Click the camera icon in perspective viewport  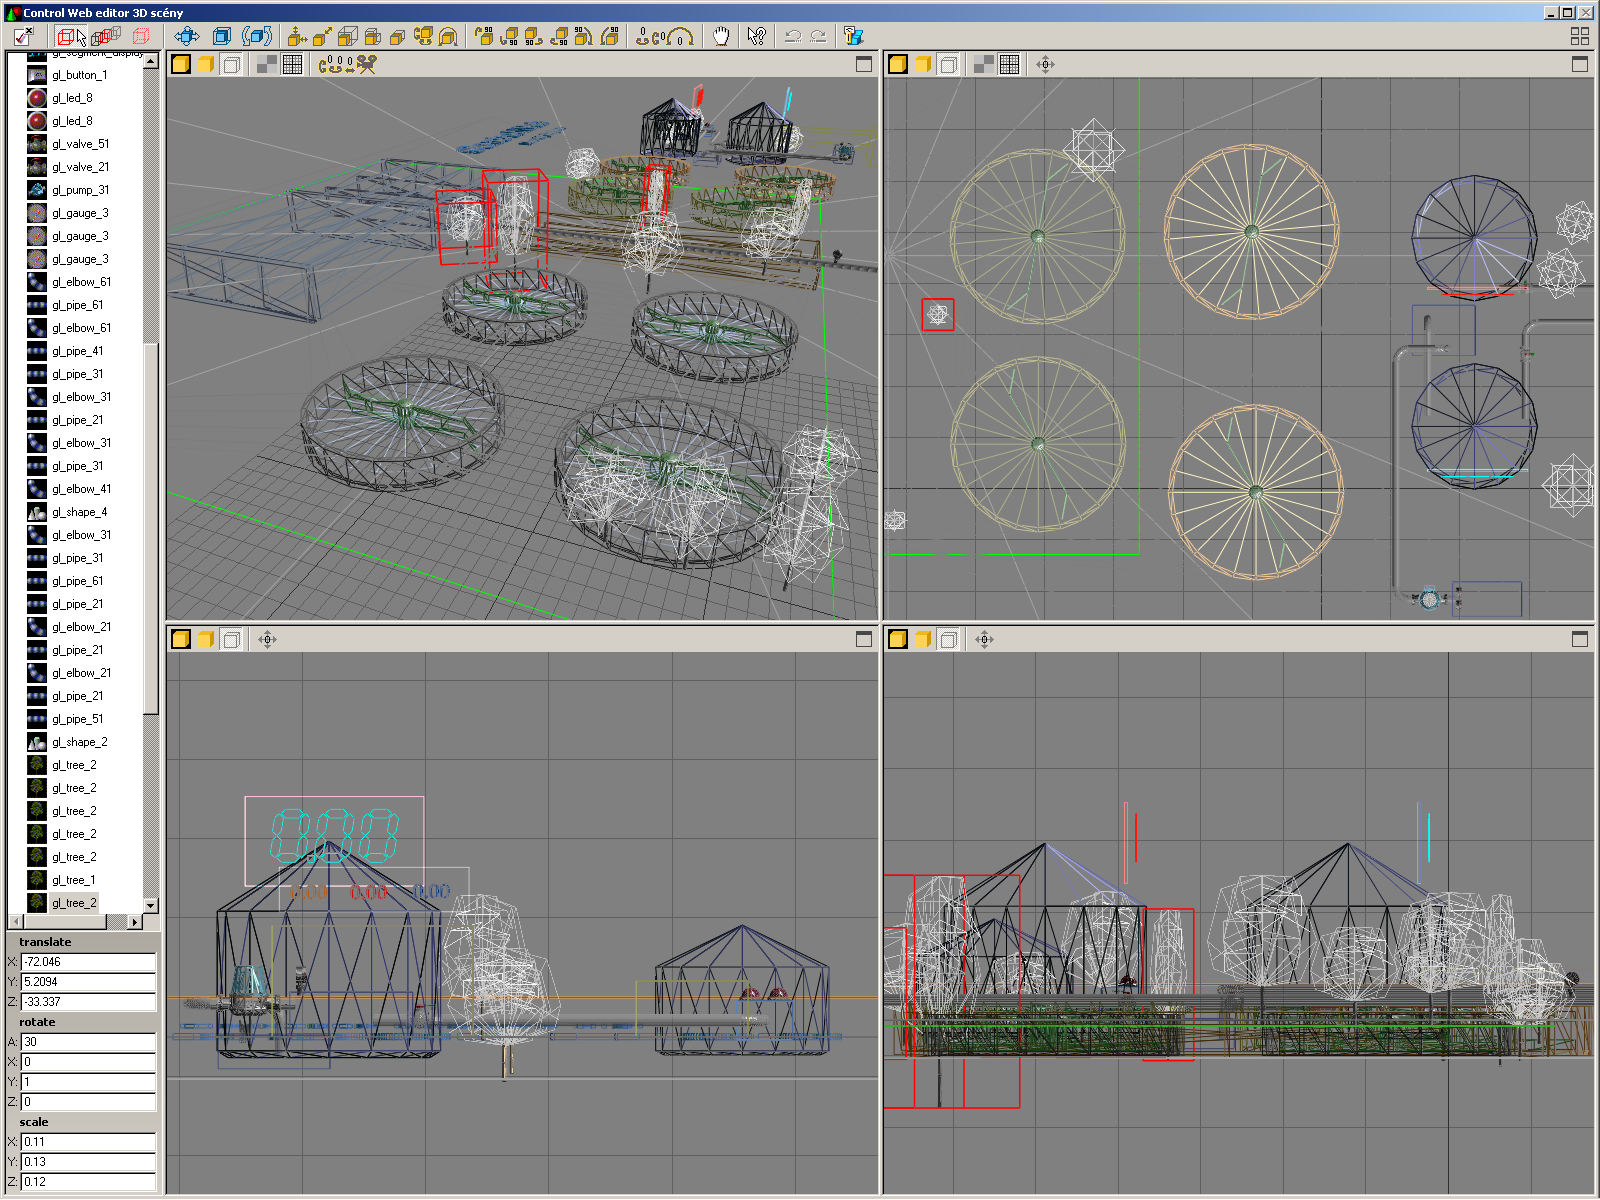367,65
